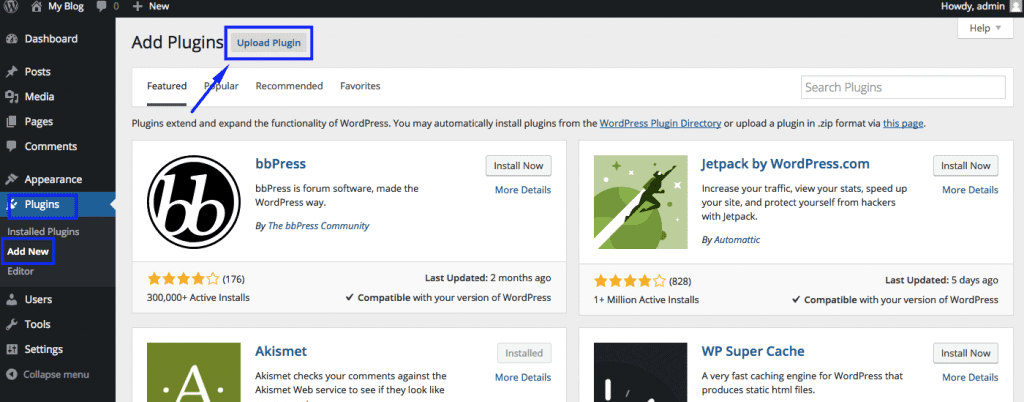Follow the 'this page' upload link

(x=904, y=123)
